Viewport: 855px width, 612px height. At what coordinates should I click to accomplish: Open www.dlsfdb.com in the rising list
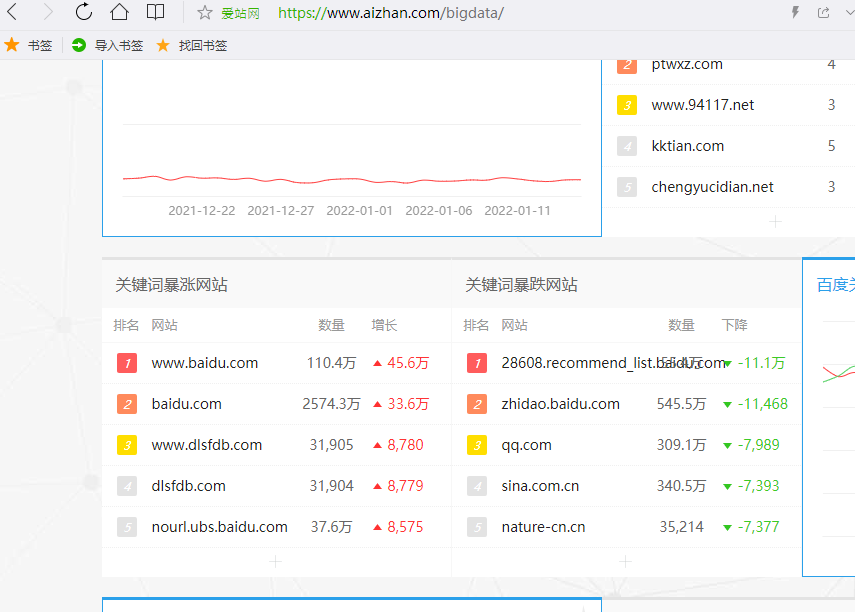point(207,445)
